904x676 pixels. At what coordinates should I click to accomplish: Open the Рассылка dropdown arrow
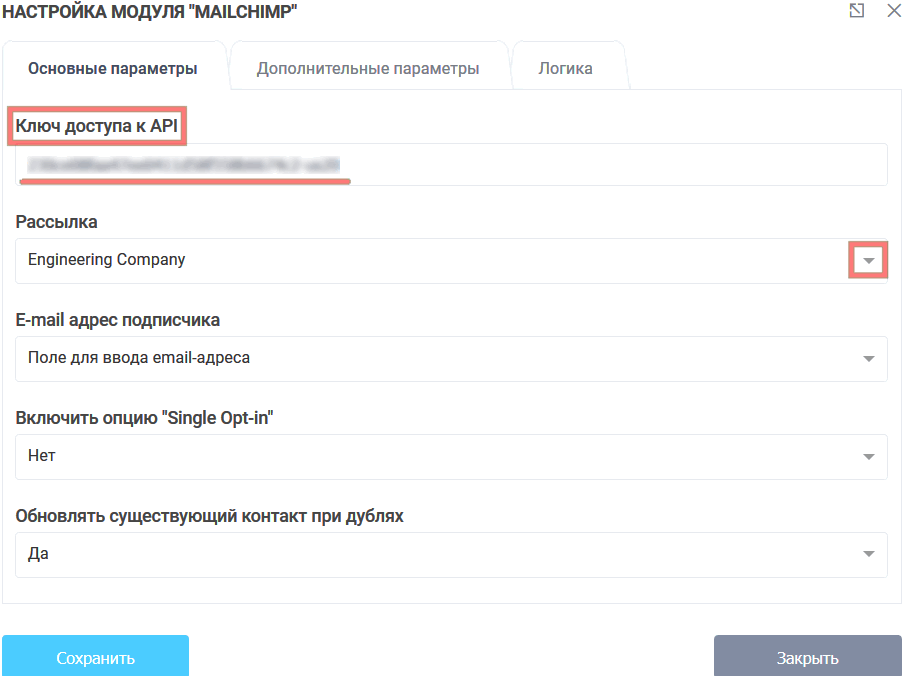pos(867,259)
